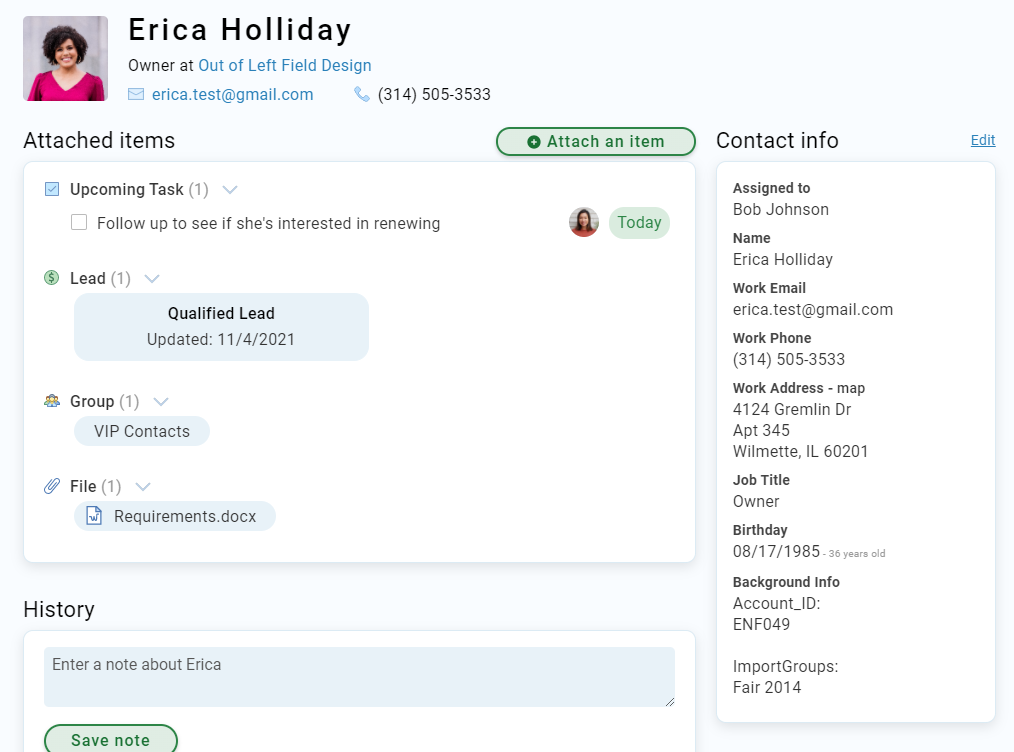Click the Group people icon
This screenshot has height=752, width=1014.
point(52,401)
